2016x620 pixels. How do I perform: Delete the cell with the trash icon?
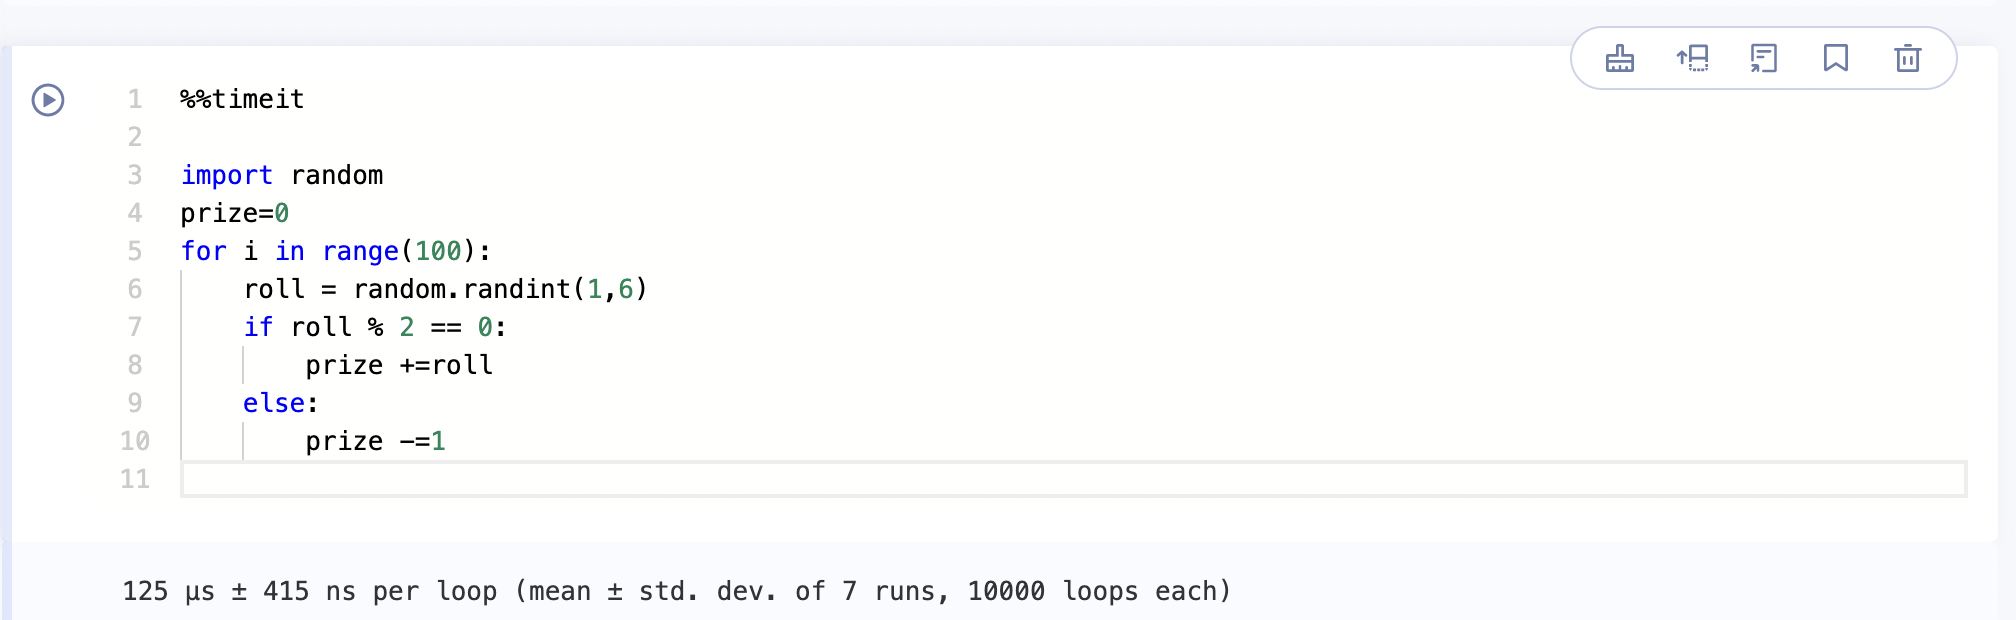(1907, 59)
